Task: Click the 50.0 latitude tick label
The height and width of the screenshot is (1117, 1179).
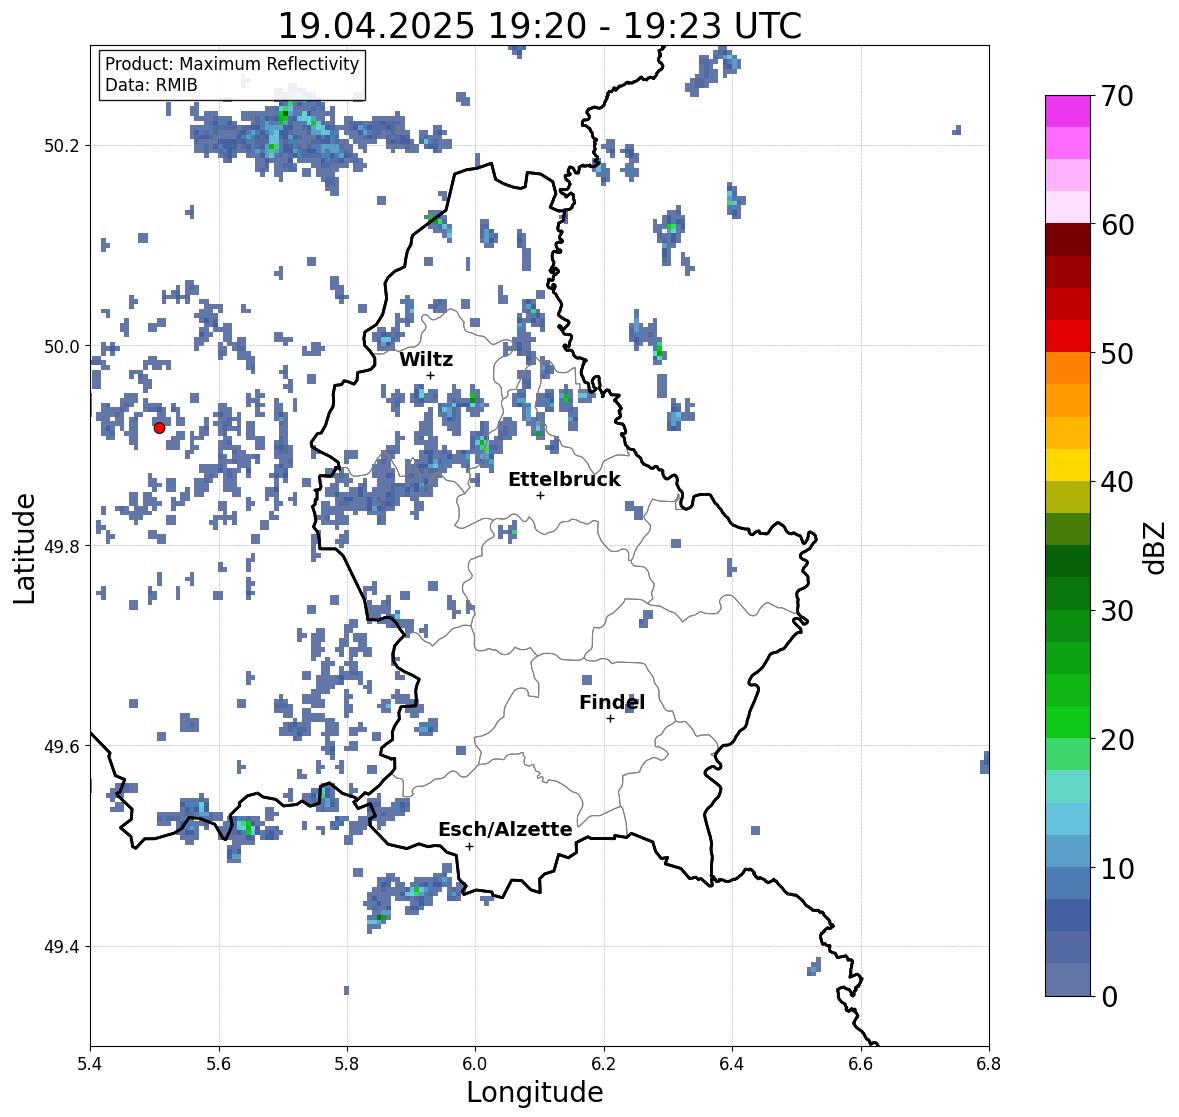Action: [62, 347]
